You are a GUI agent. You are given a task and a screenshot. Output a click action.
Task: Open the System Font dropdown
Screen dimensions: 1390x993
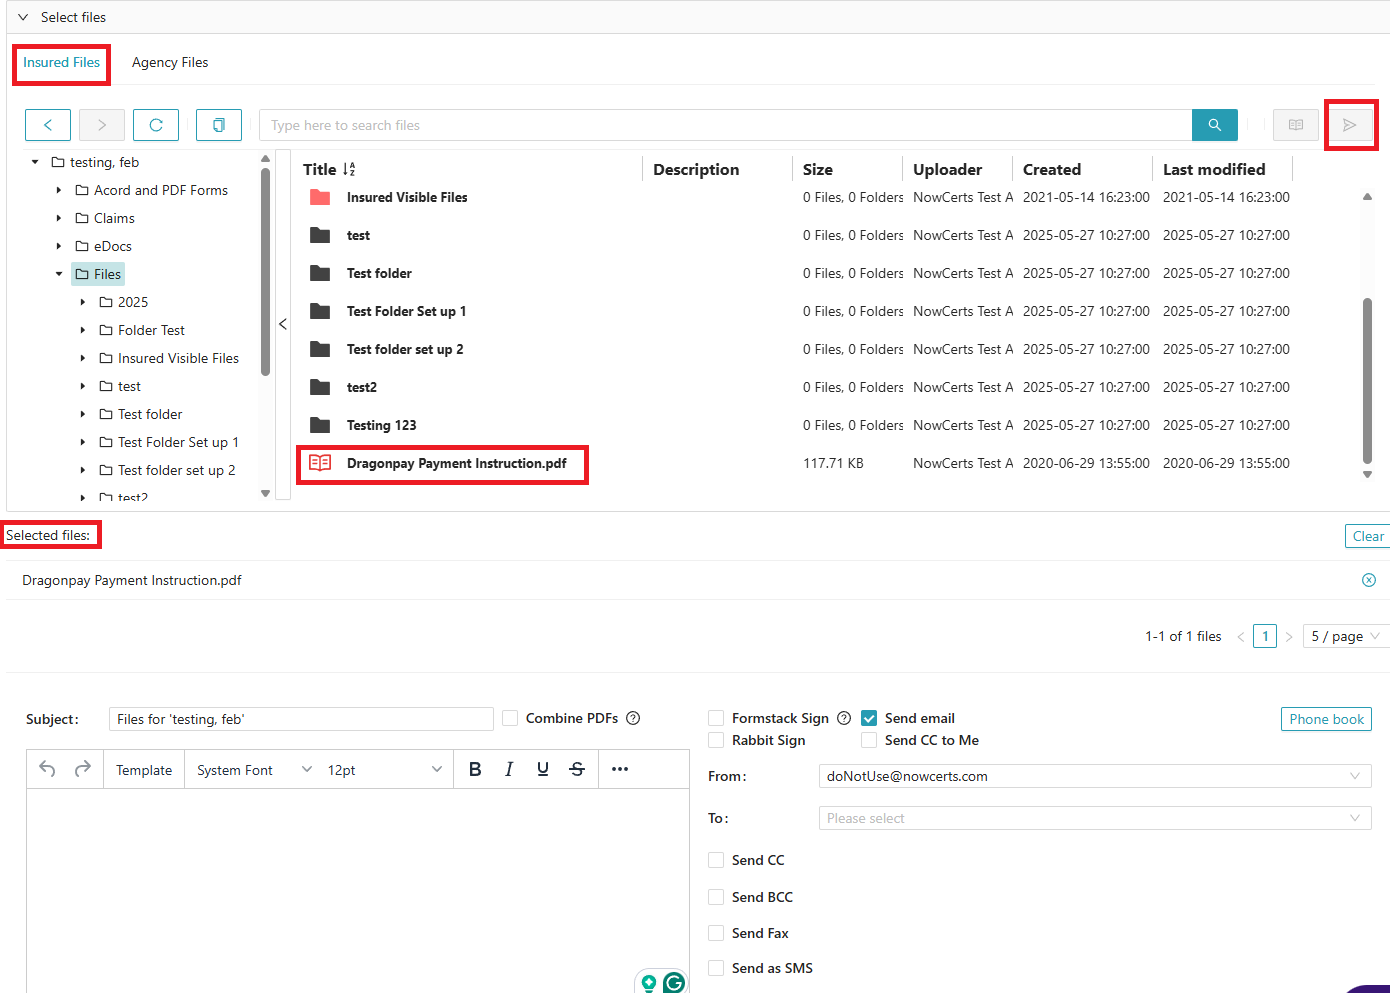coord(254,769)
